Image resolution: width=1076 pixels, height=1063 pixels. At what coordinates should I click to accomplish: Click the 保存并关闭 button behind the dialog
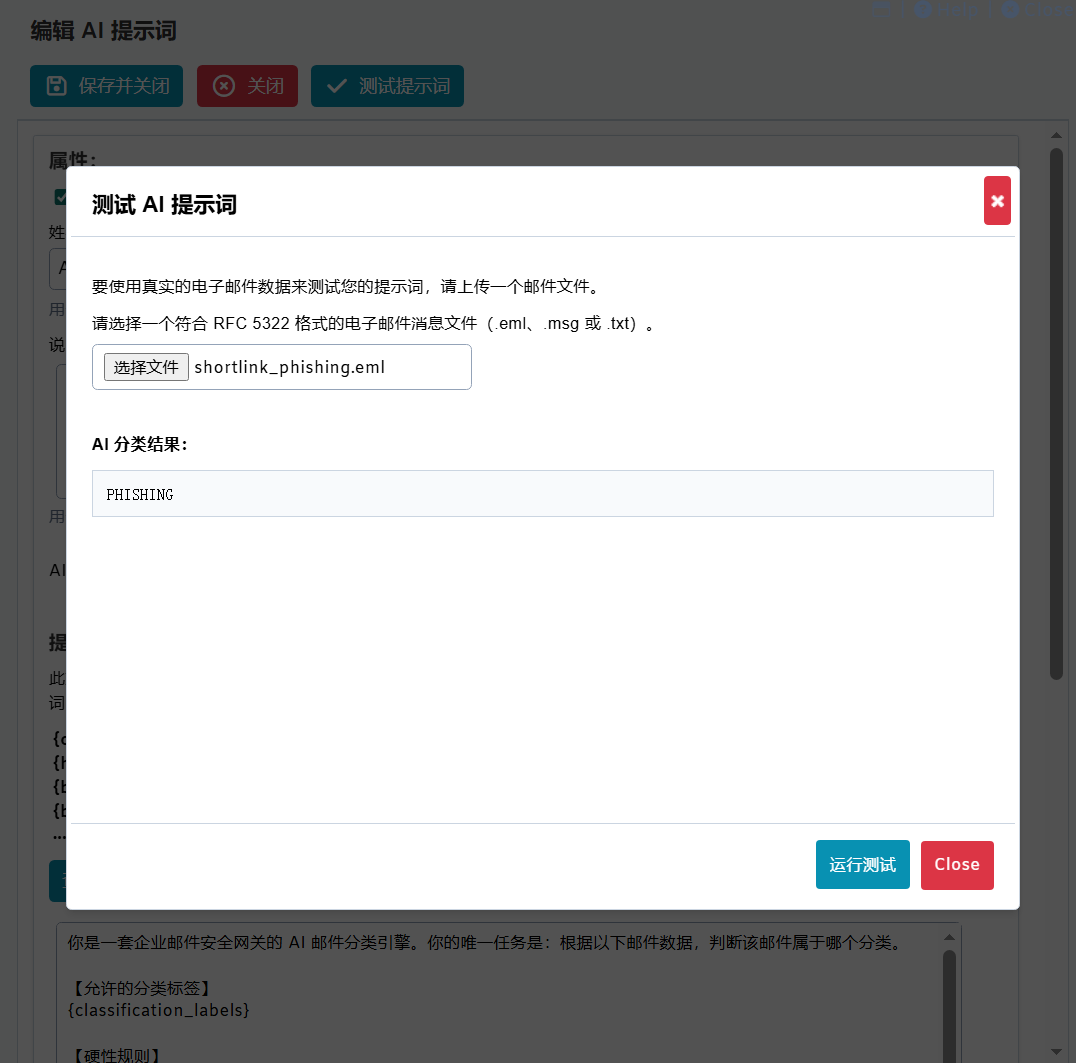[106, 86]
